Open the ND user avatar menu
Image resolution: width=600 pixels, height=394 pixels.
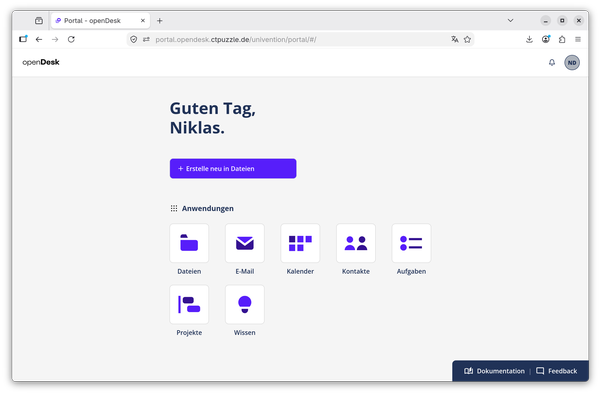point(572,63)
